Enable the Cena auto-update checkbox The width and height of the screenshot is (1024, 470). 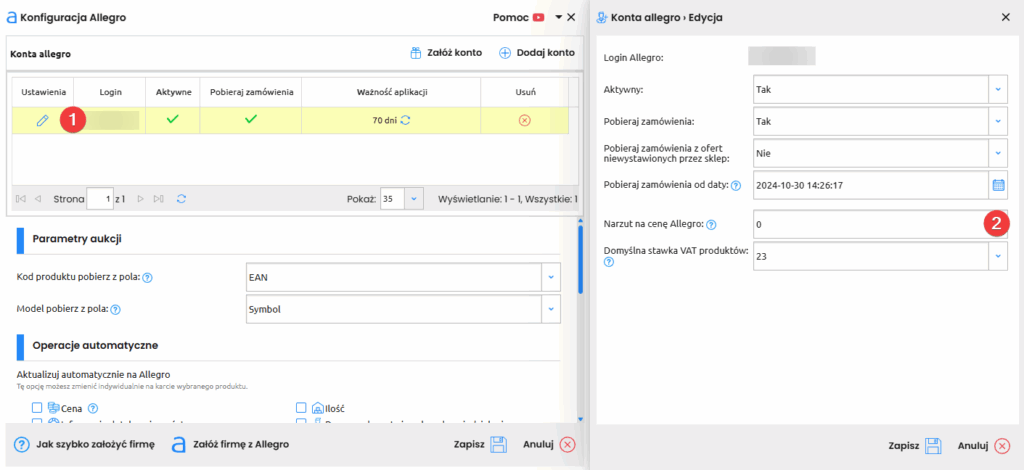(37, 408)
